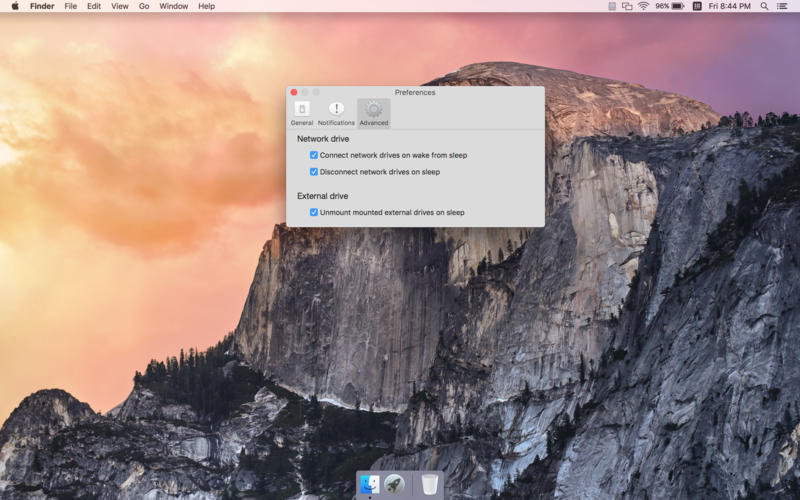The height and width of the screenshot is (500, 800).
Task: Click the Preferences window title
Action: [415, 92]
